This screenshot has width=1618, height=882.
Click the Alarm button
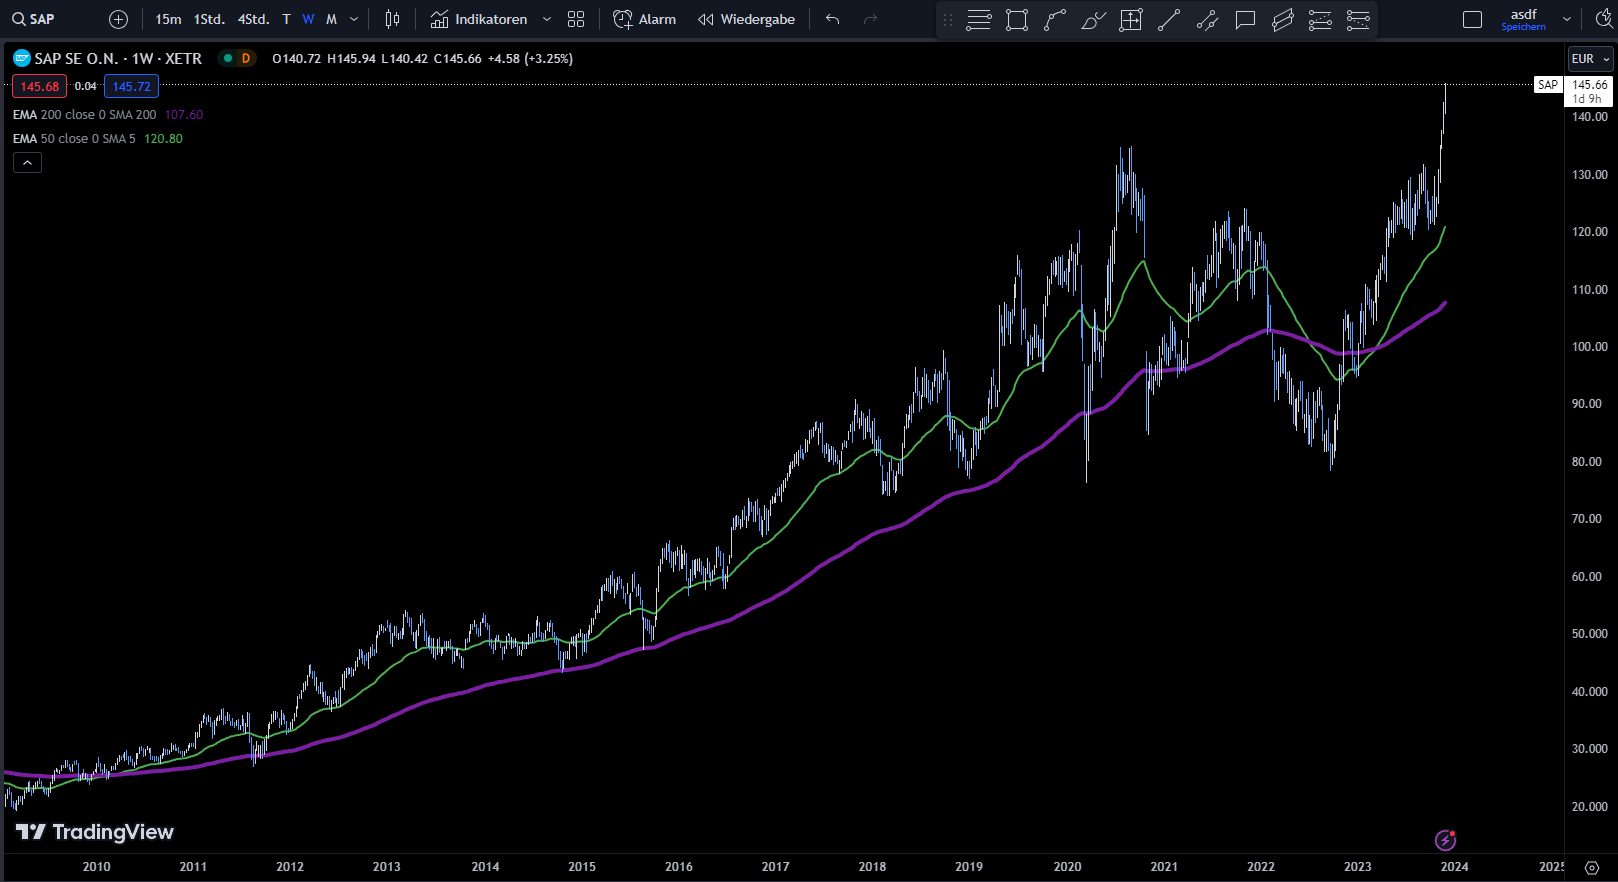coord(644,19)
